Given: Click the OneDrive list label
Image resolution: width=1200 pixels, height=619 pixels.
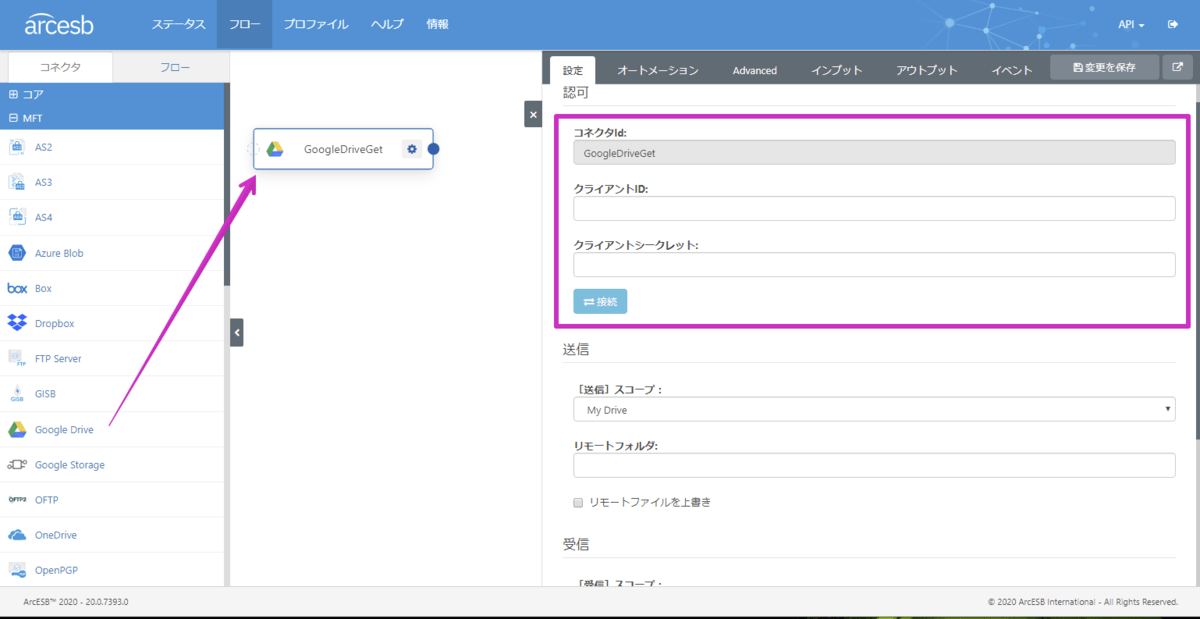Looking at the screenshot, I should click(56, 535).
